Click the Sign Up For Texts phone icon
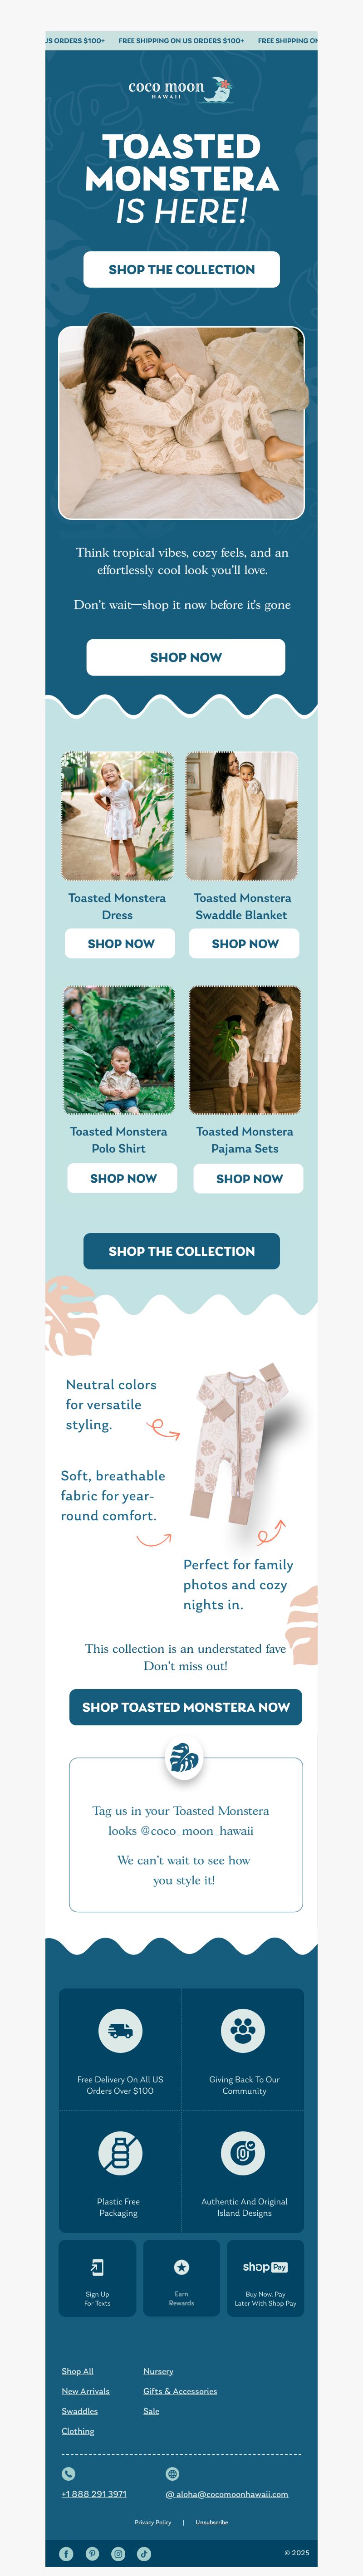The image size is (363, 2576). [x=97, y=2267]
